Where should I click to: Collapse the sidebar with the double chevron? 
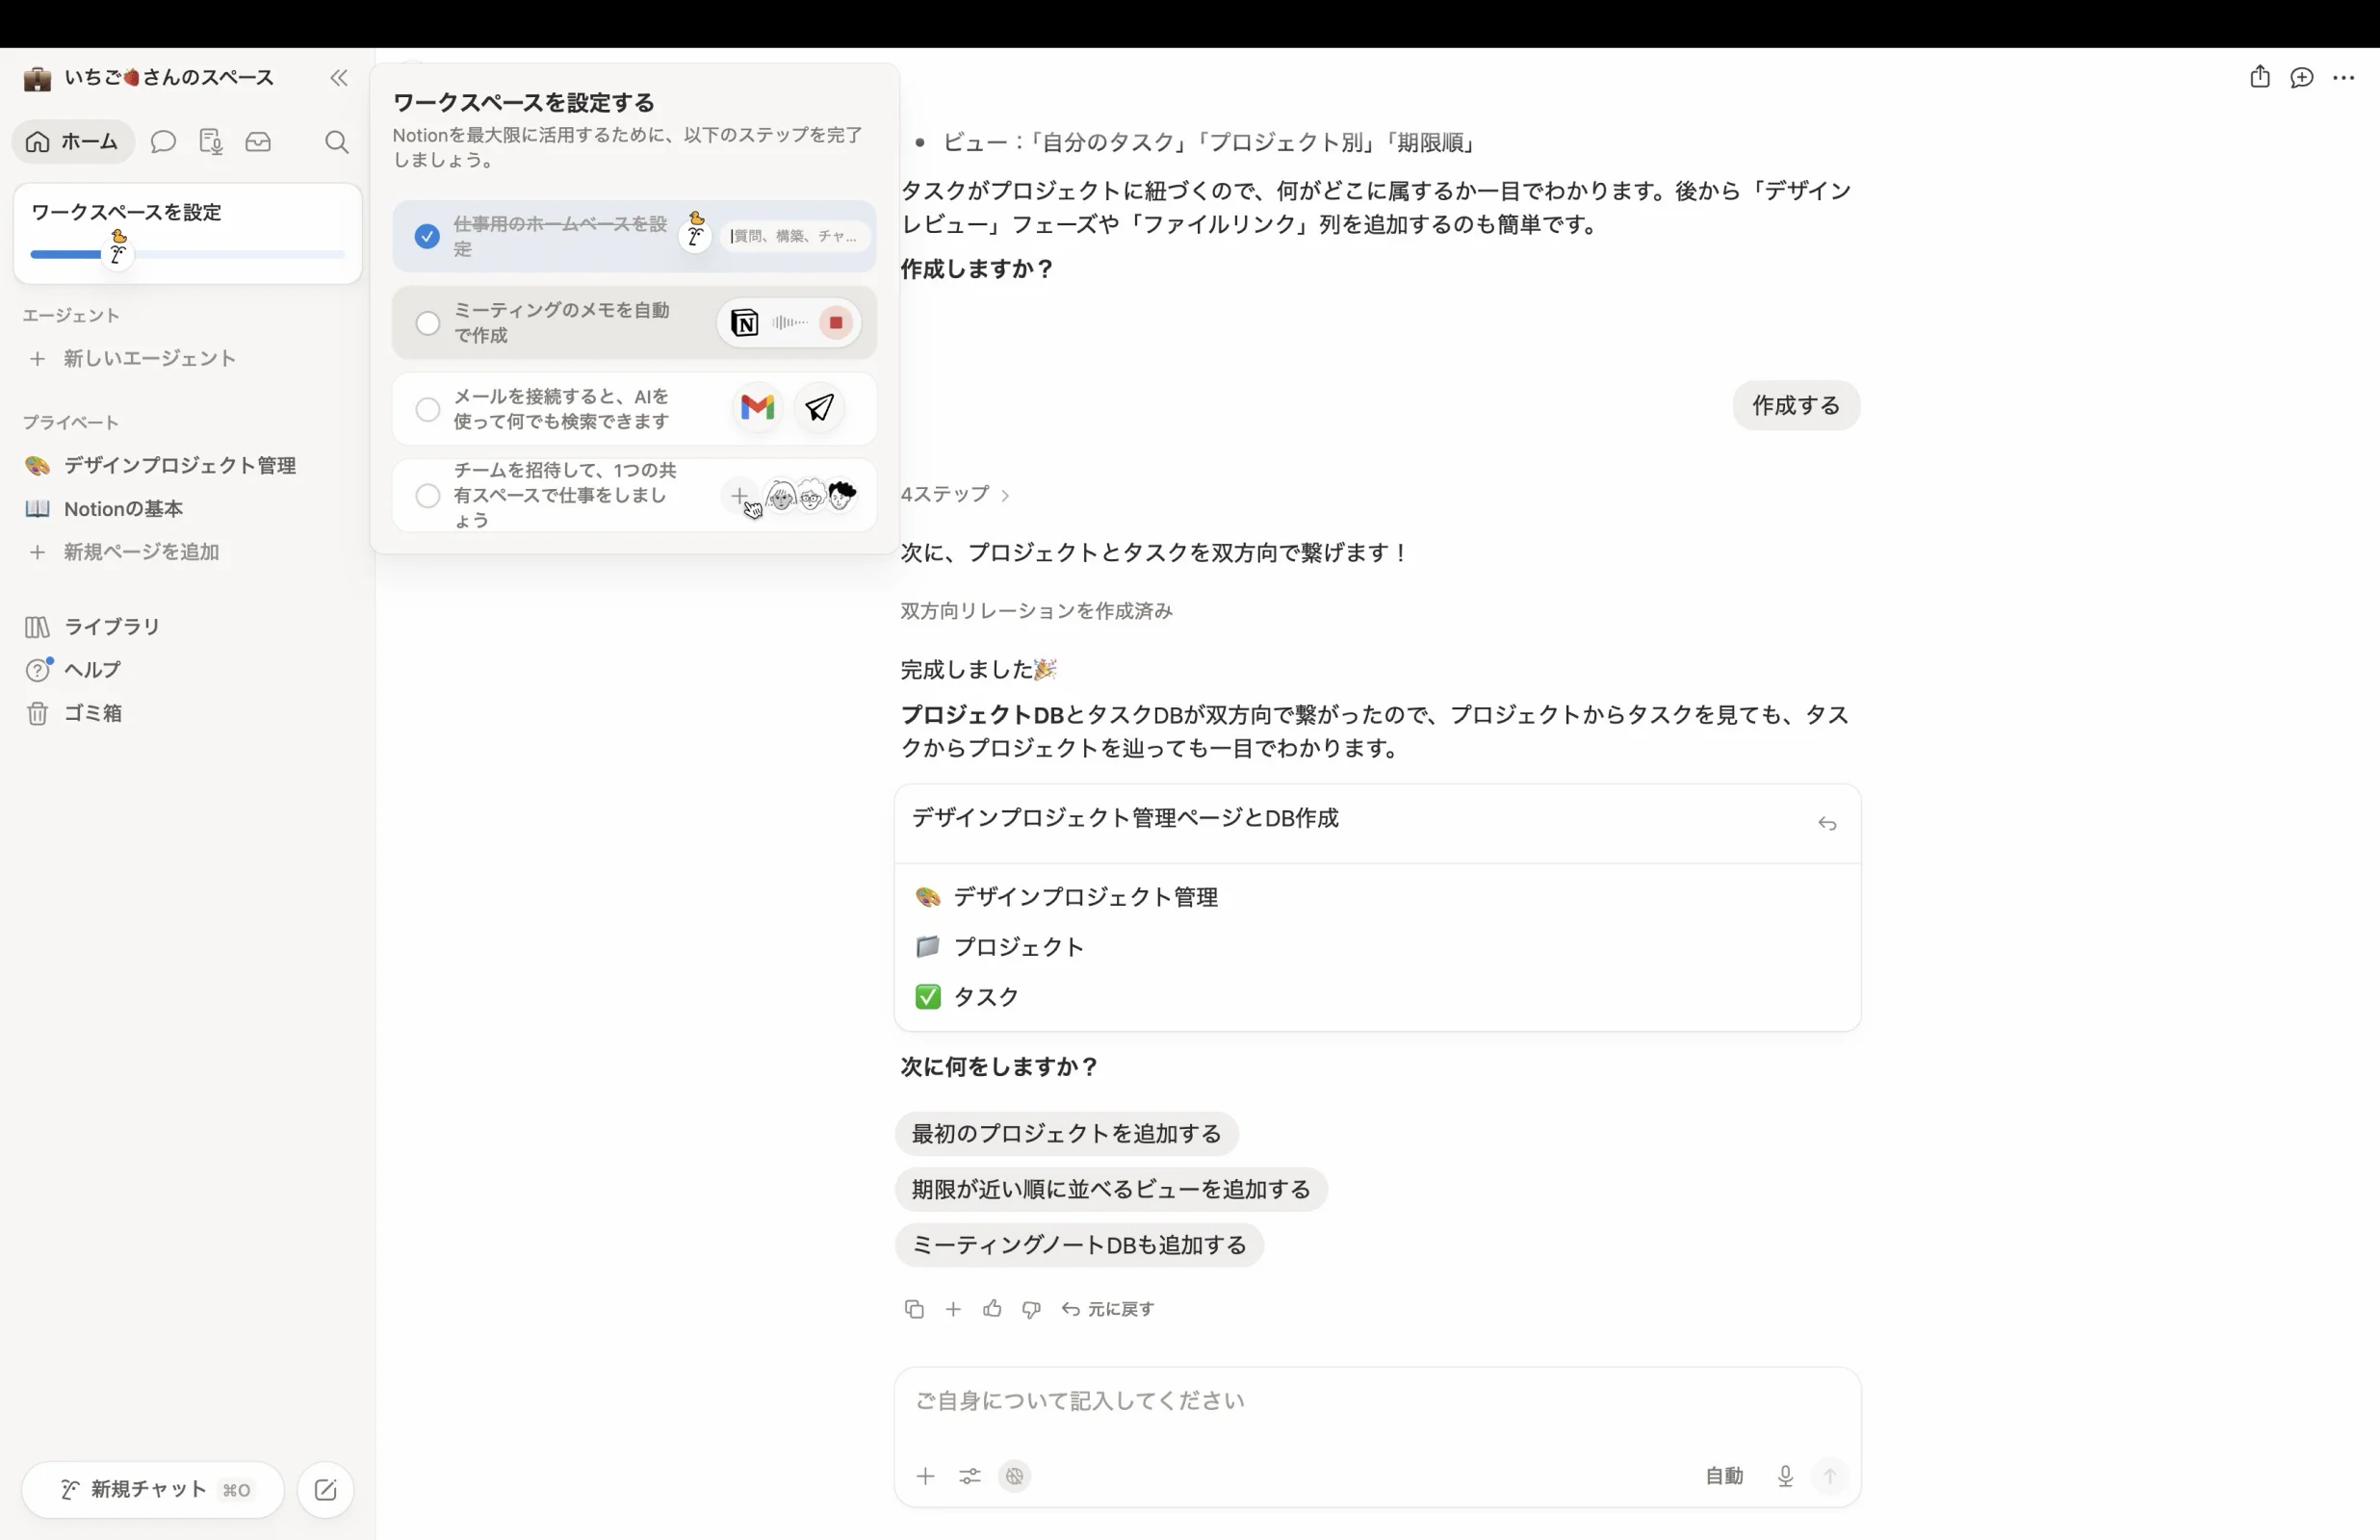[x=339, y=78]
